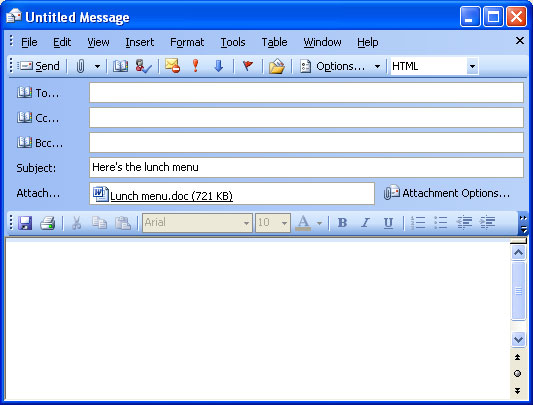
Task: Click into the Bcc recipient field
Action: point(306,142)
